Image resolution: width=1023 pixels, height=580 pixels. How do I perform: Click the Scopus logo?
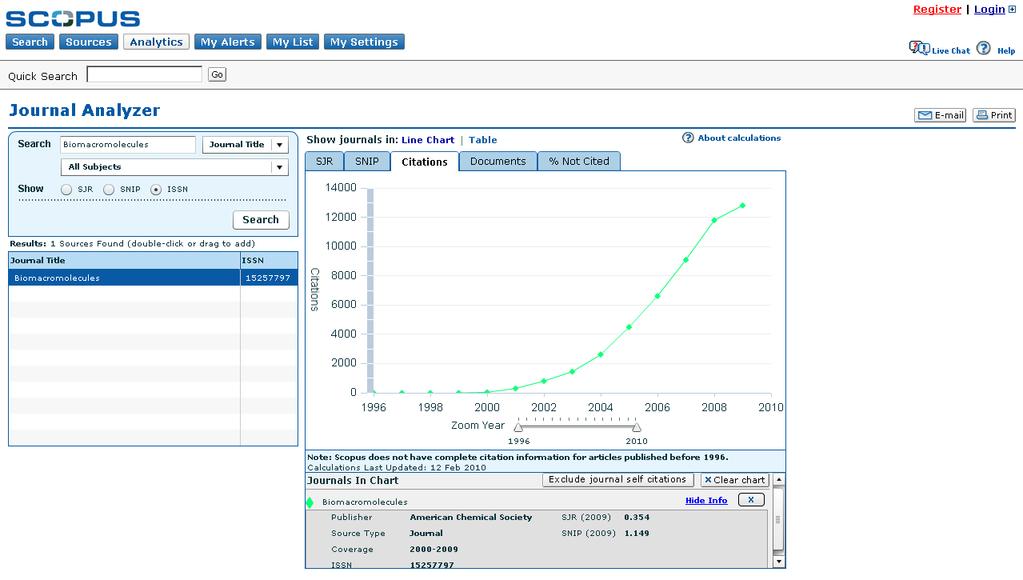[x=73, y=18]
